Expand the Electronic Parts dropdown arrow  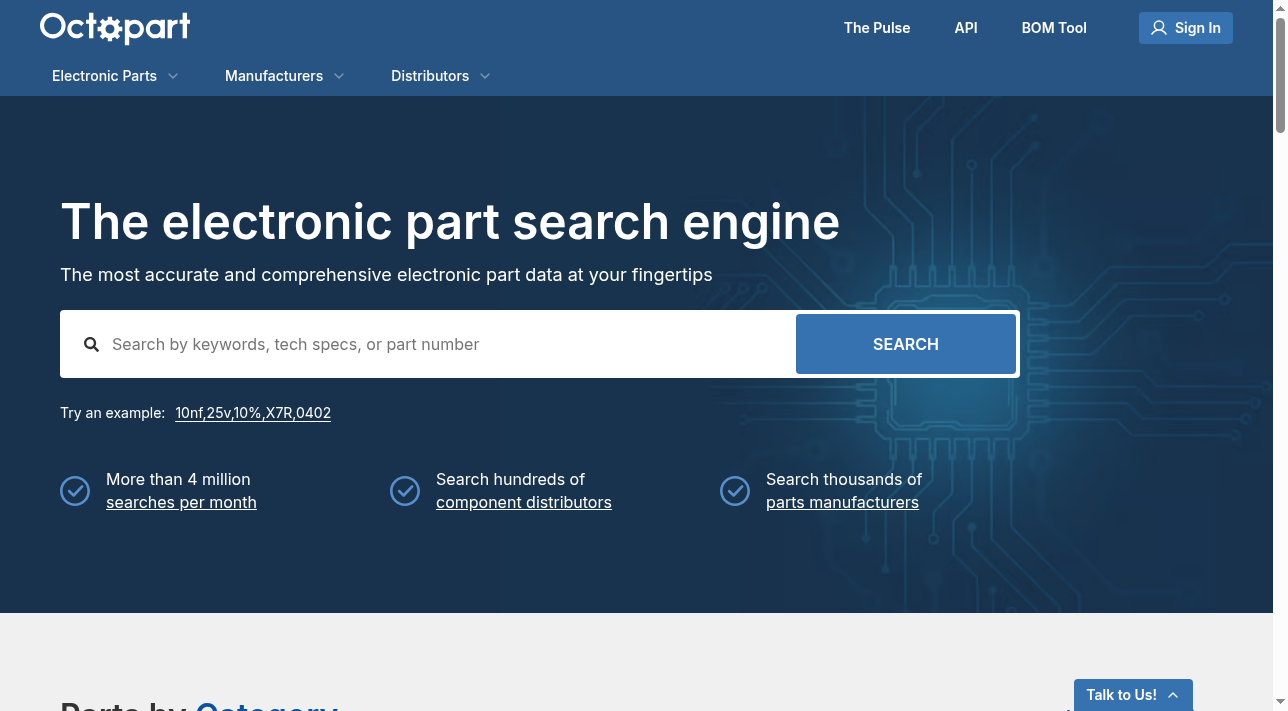[x=173, y=76]
